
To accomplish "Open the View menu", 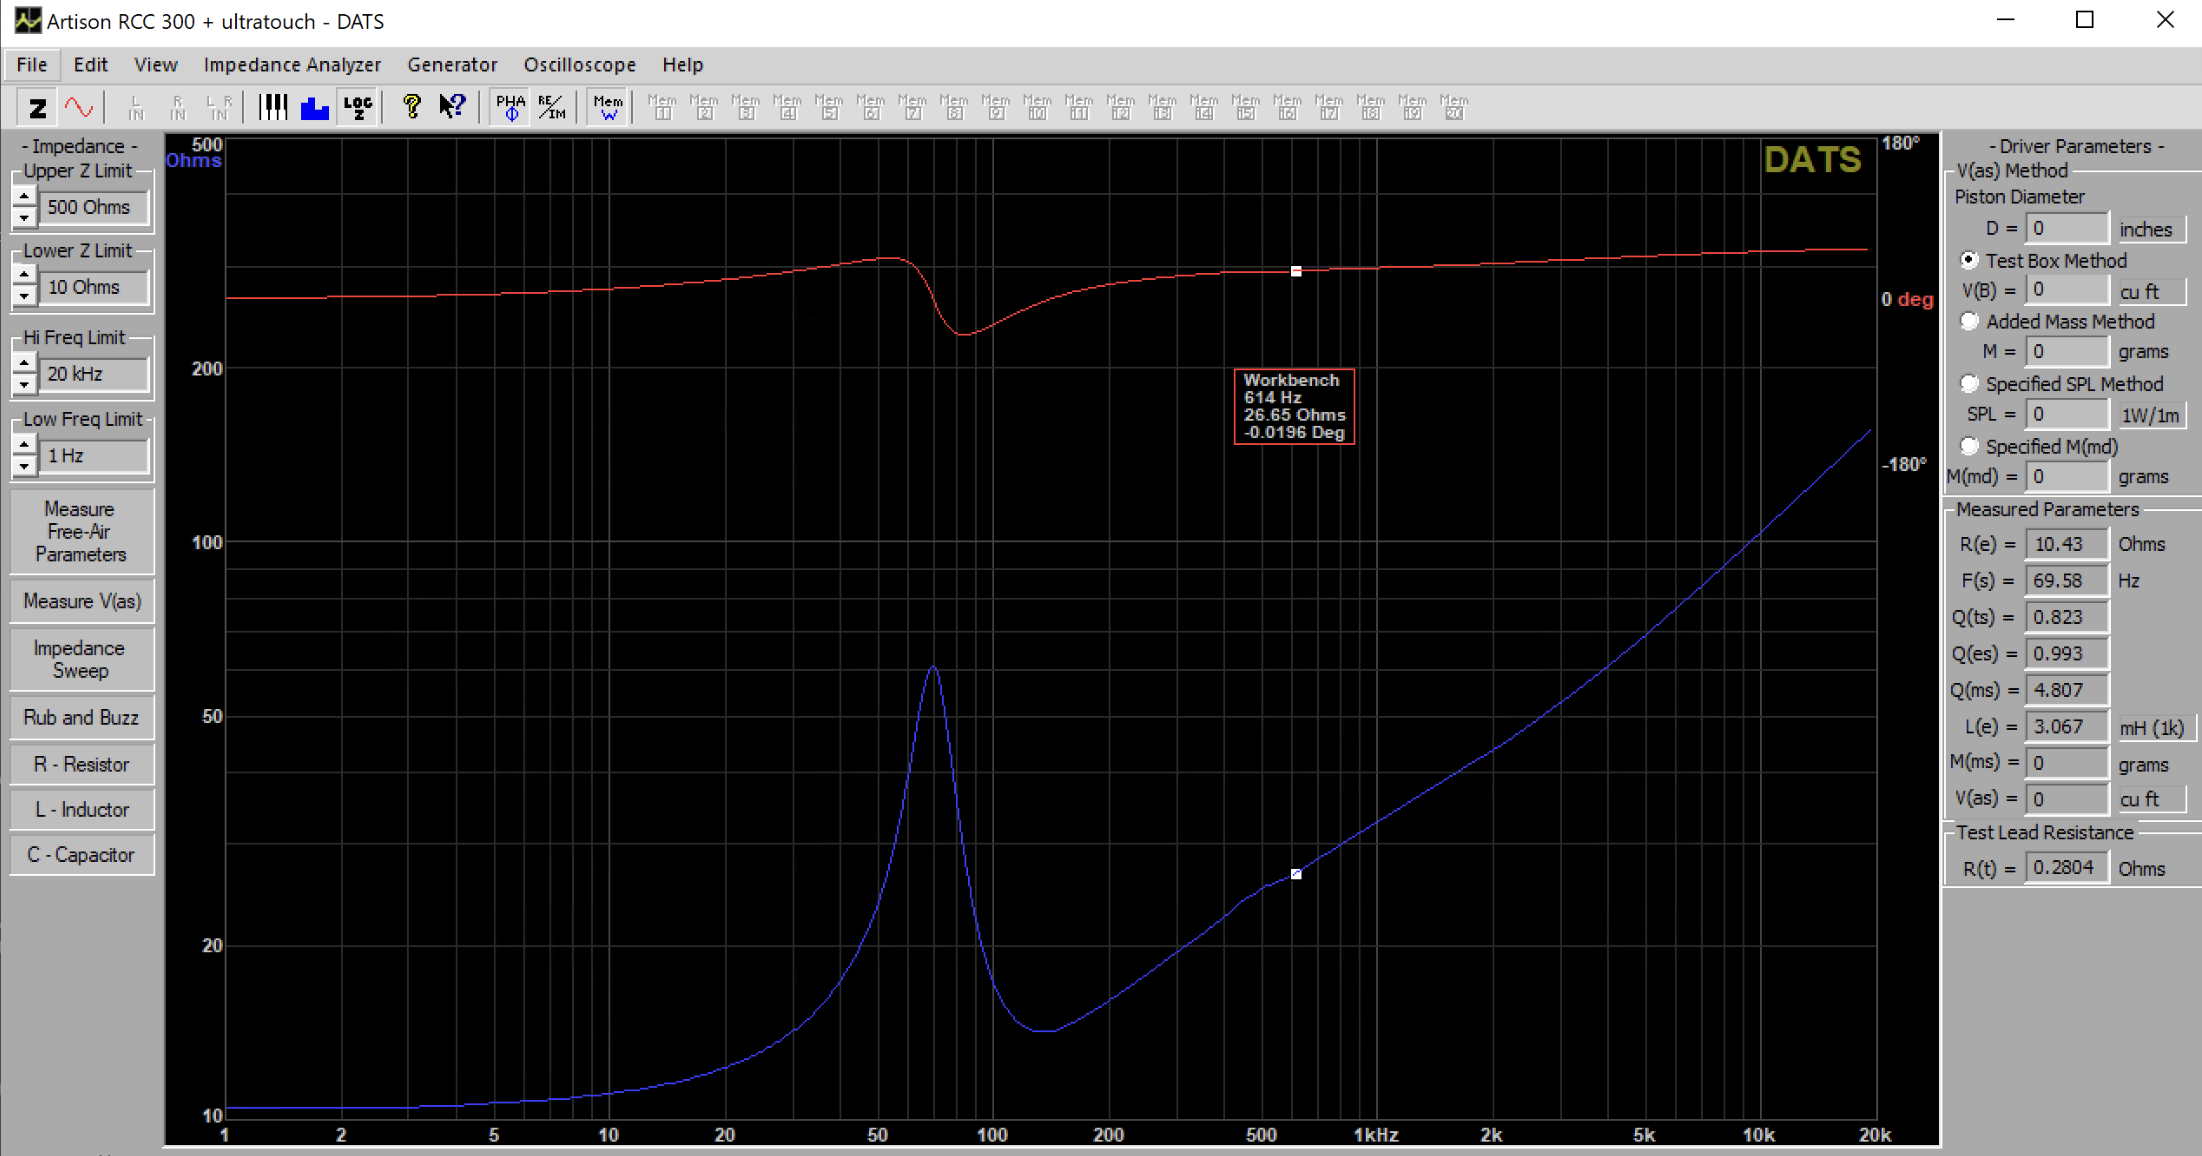I will (156, 65).
